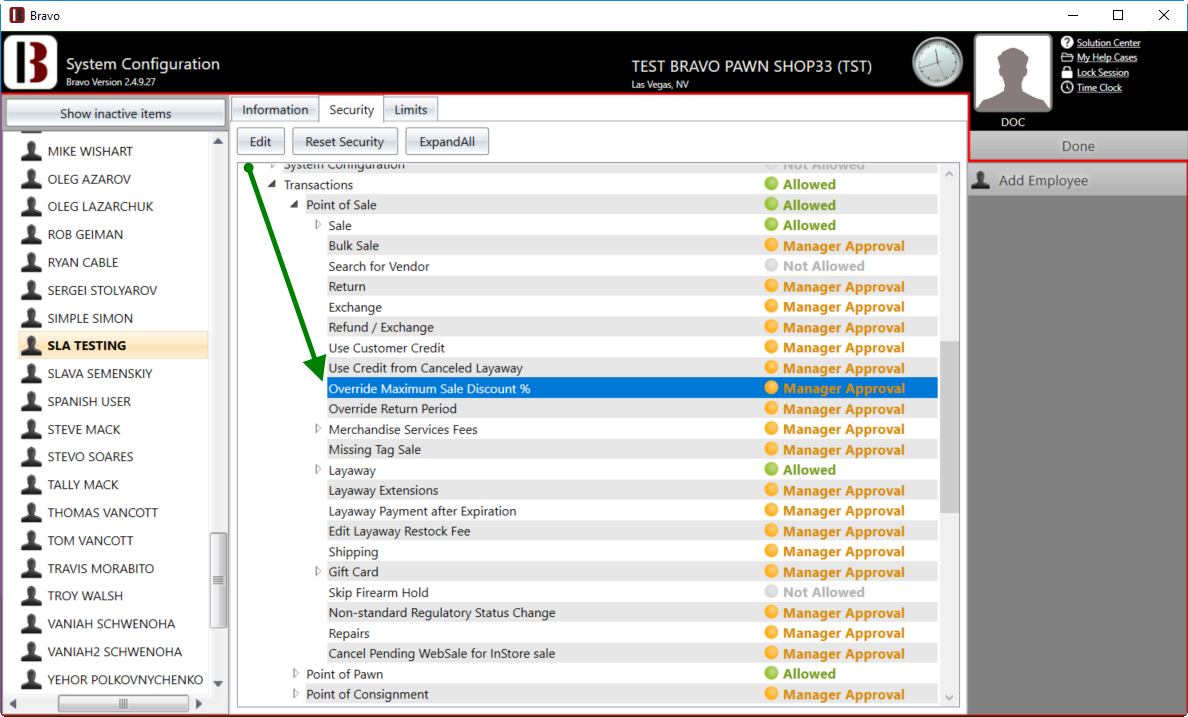Click the person icon beside TALLY MACK

coord(31,485)
